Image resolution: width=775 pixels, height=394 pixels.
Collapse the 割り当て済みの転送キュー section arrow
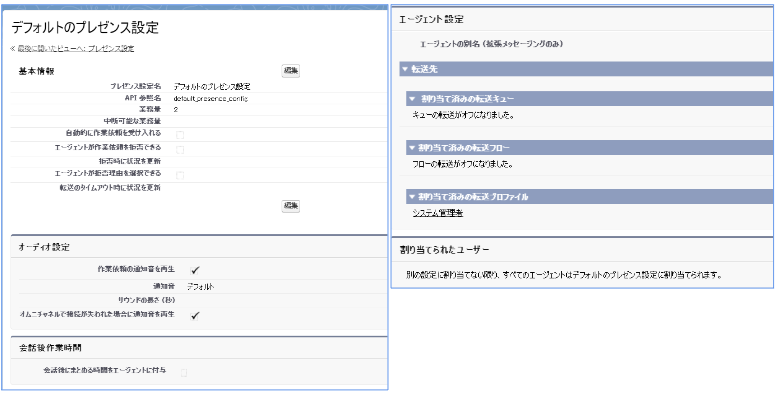(412, 99)
